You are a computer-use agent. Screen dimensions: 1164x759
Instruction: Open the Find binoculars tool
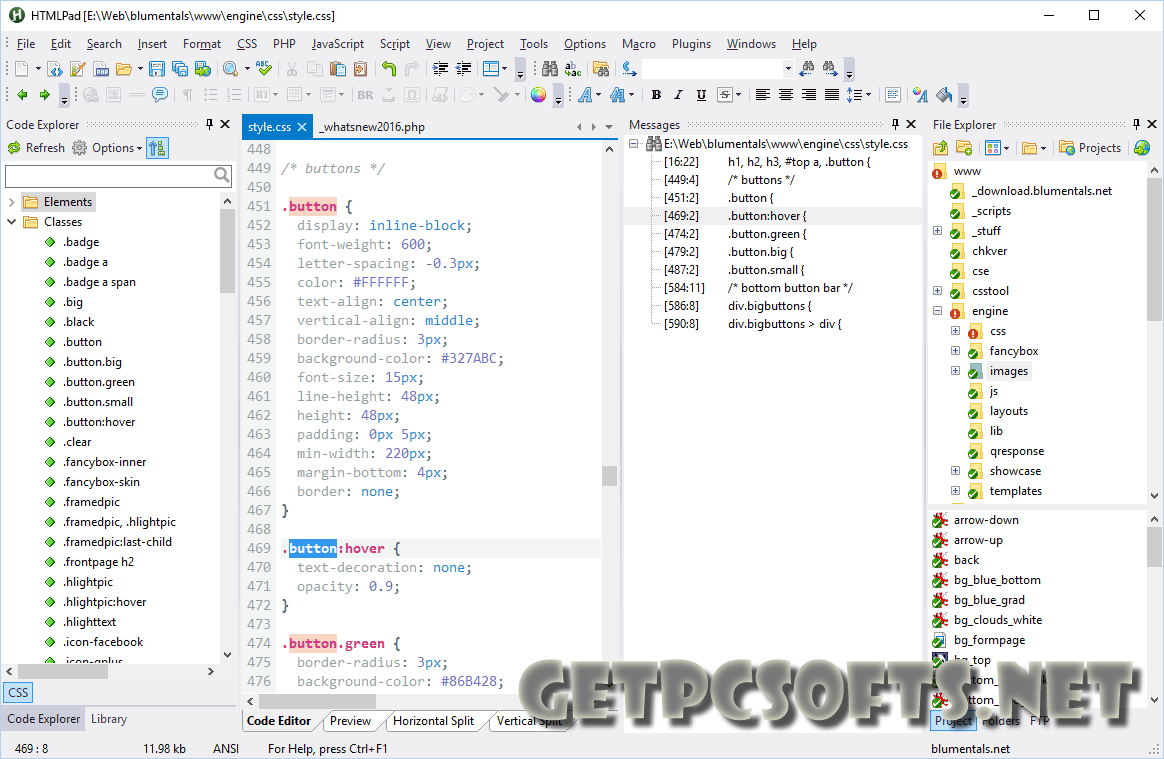tap(549, 69)
